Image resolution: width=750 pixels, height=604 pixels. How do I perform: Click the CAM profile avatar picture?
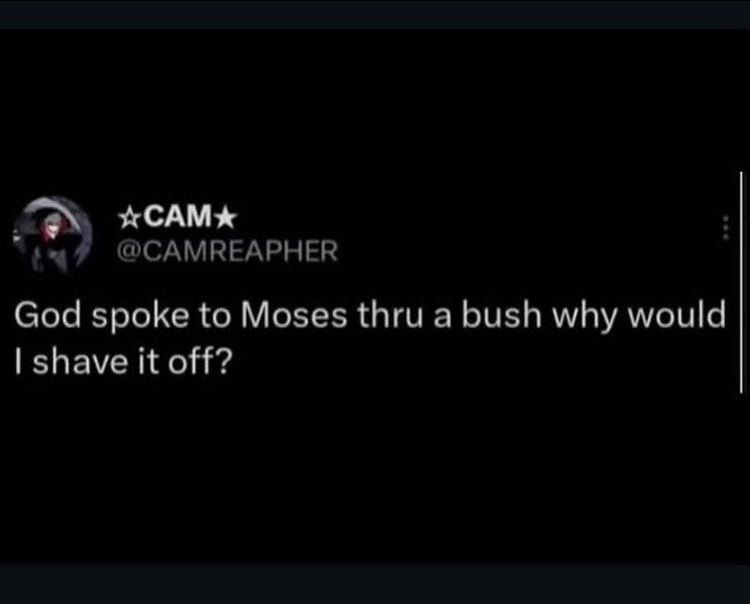54,234
